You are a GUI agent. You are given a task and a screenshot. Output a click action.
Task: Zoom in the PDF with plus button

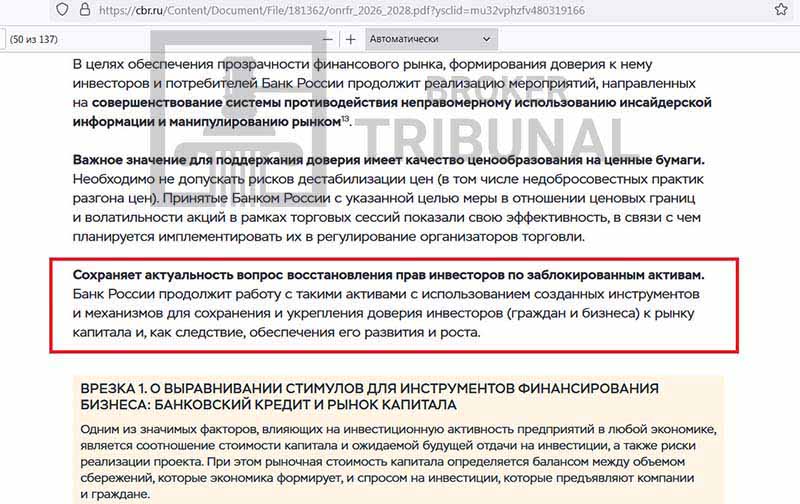click(351, 39)
